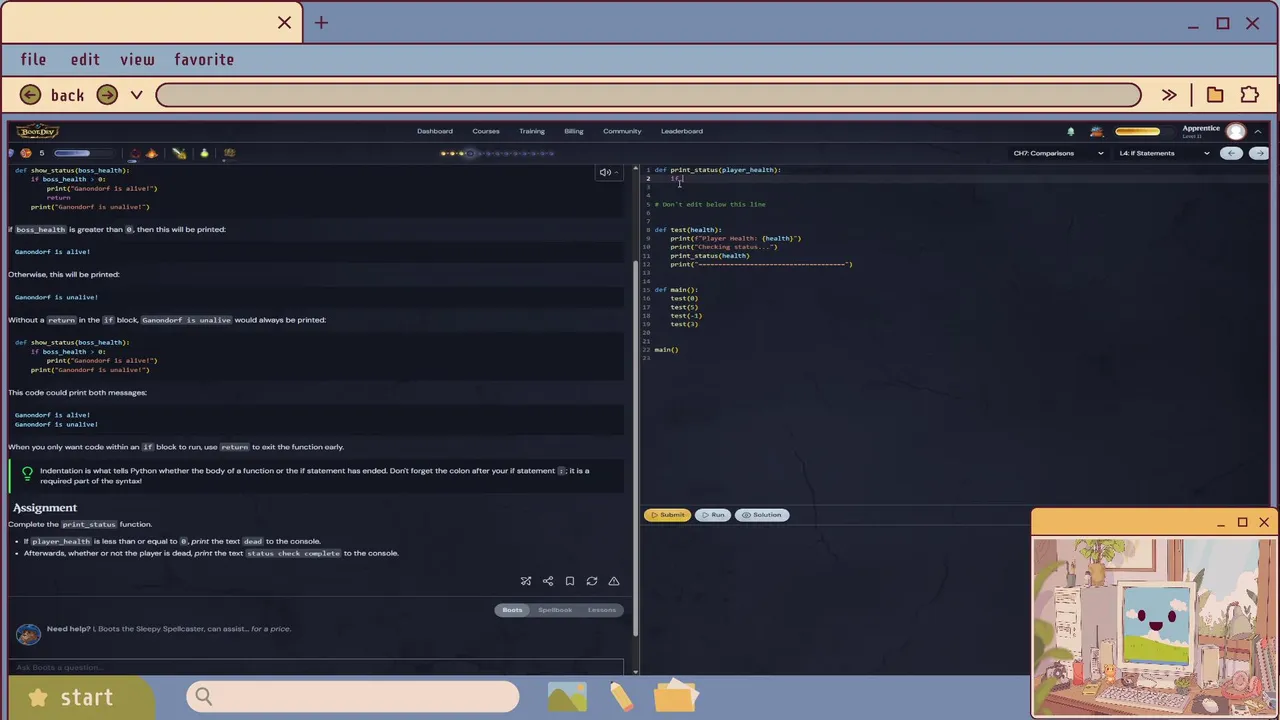Open a new browser tab with plus

(321, 22)
